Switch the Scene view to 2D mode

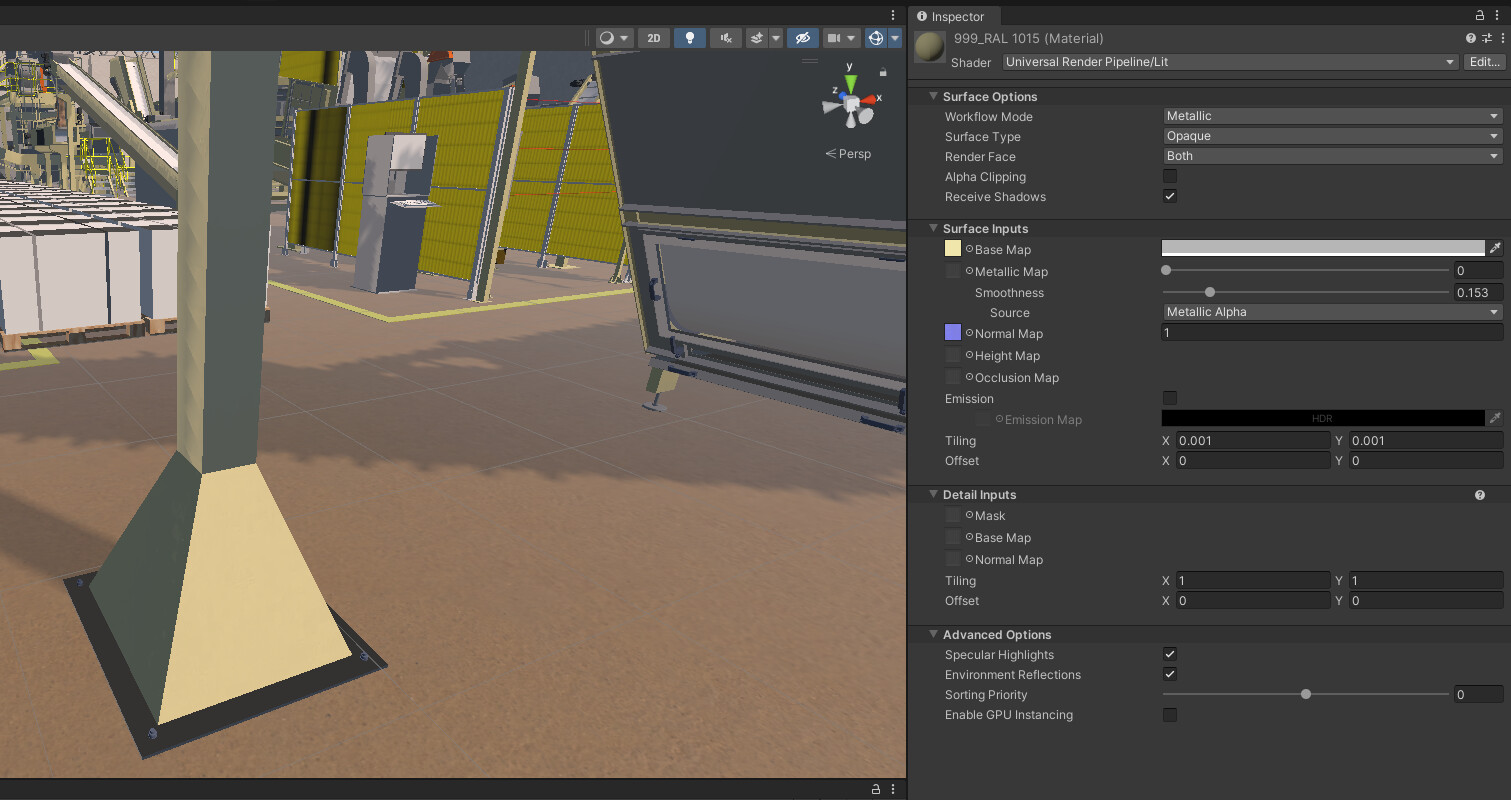(653, 38)
